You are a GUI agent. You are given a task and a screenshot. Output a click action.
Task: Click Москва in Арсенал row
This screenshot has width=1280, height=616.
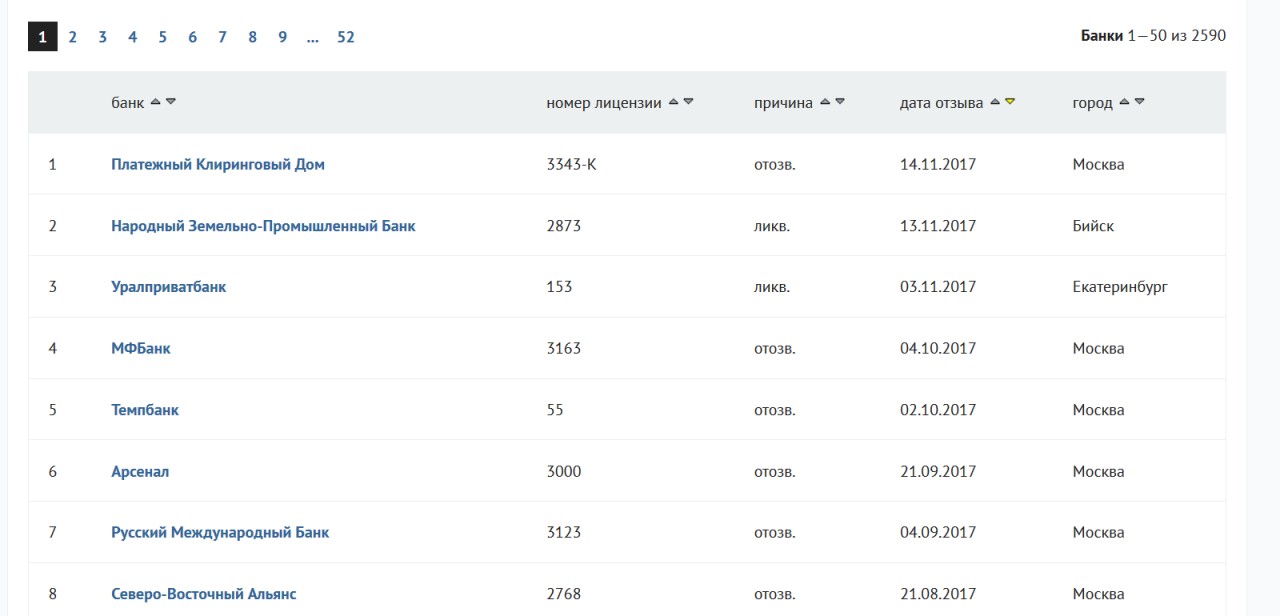[1098, 472]
